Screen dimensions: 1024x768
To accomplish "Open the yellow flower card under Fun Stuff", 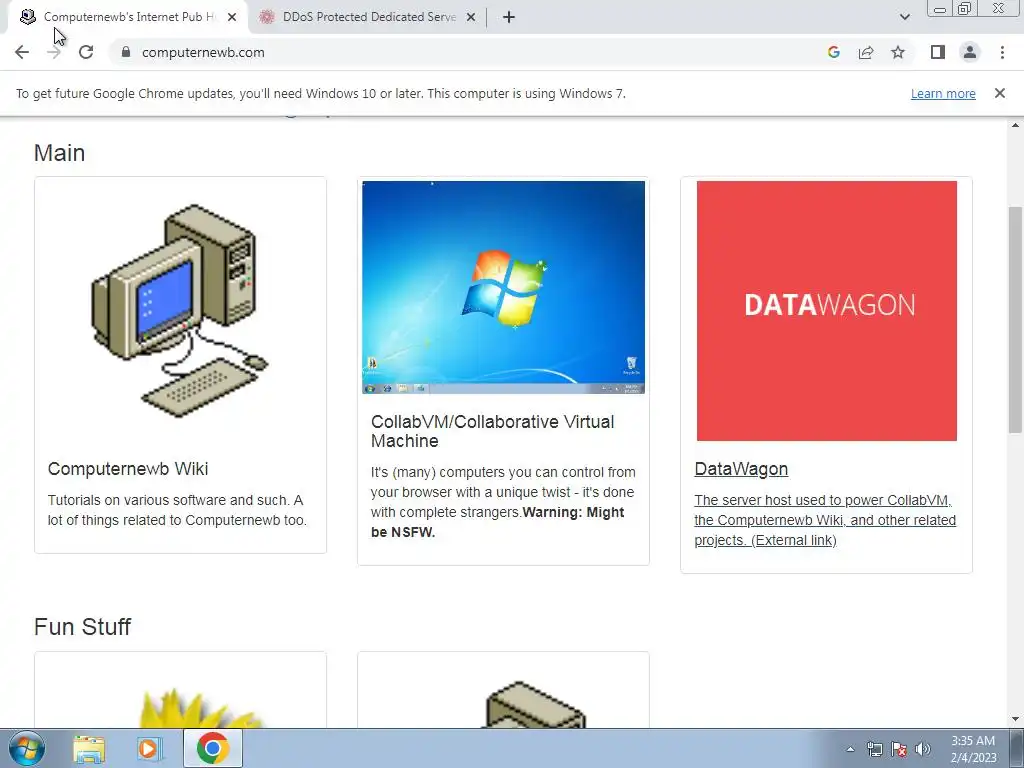I will 180,690.
